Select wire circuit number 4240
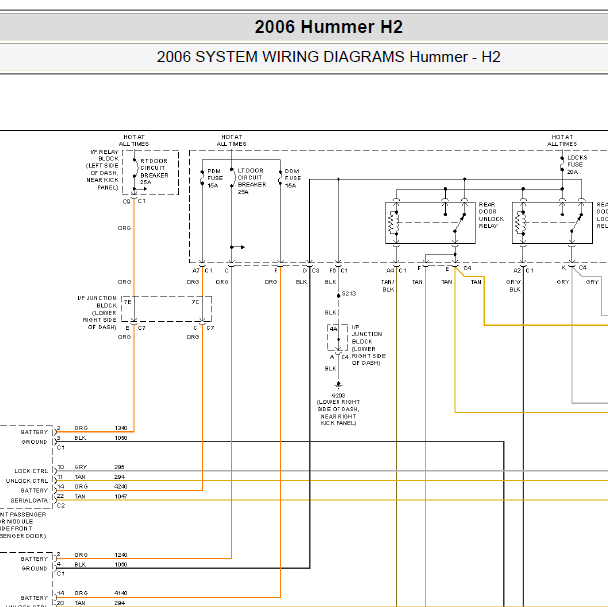Screen dimensions: 608x607 tap(120, 487)
